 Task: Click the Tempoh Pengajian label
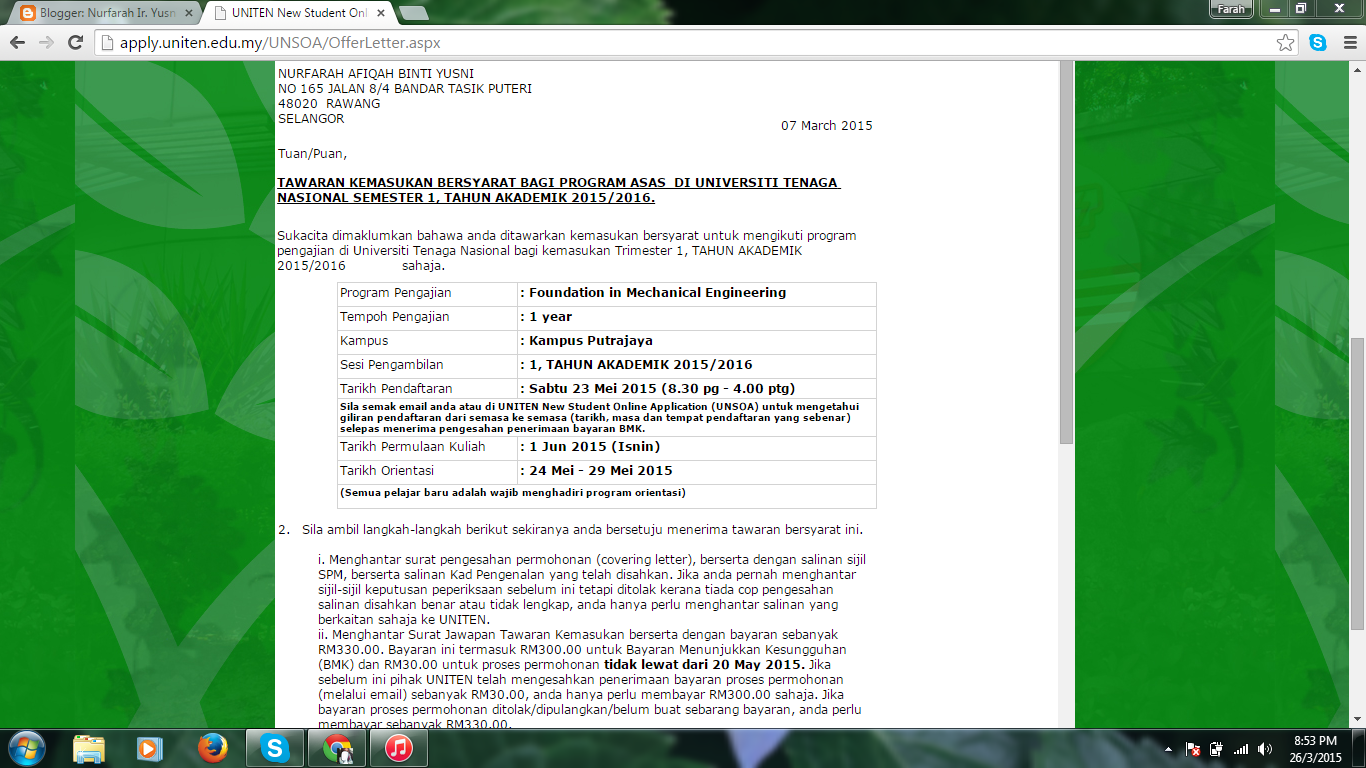395,317
